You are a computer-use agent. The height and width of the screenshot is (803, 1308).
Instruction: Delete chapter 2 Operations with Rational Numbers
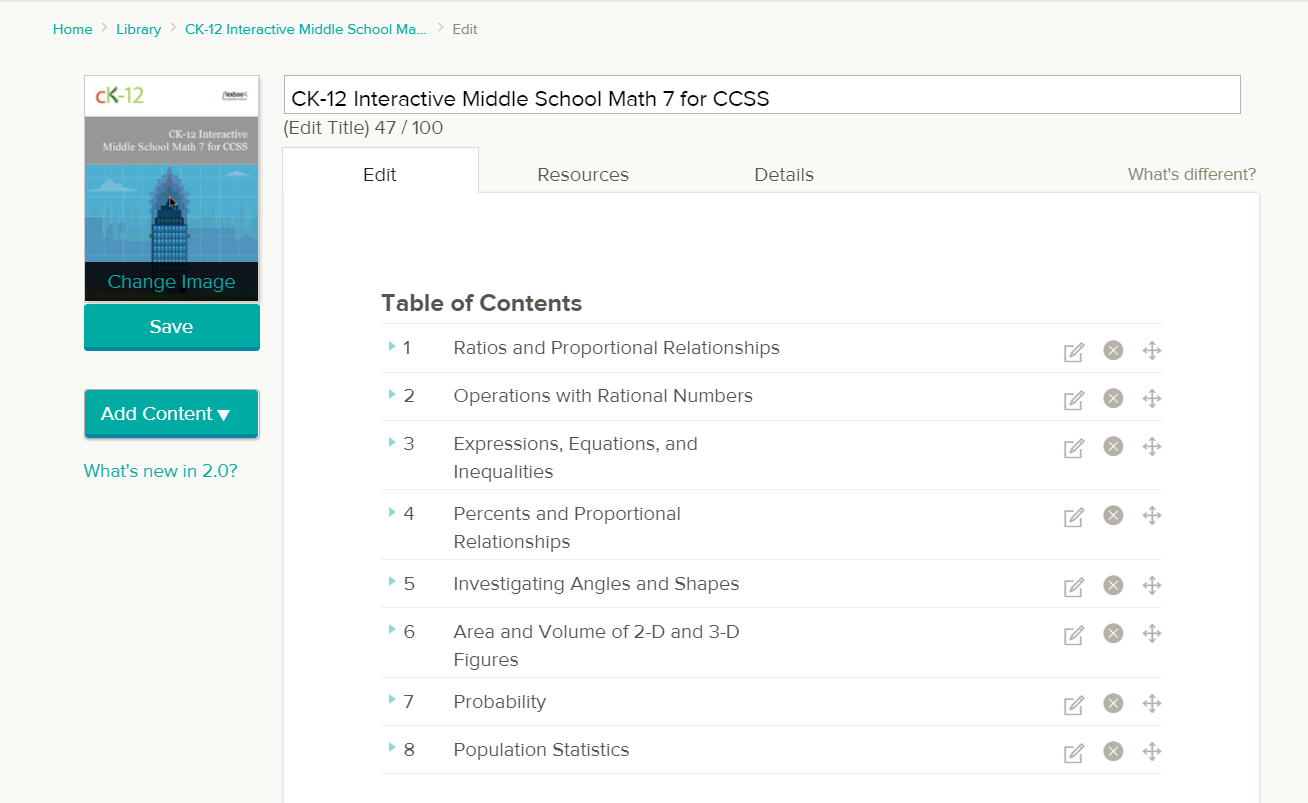click(x=1113, y=398)
